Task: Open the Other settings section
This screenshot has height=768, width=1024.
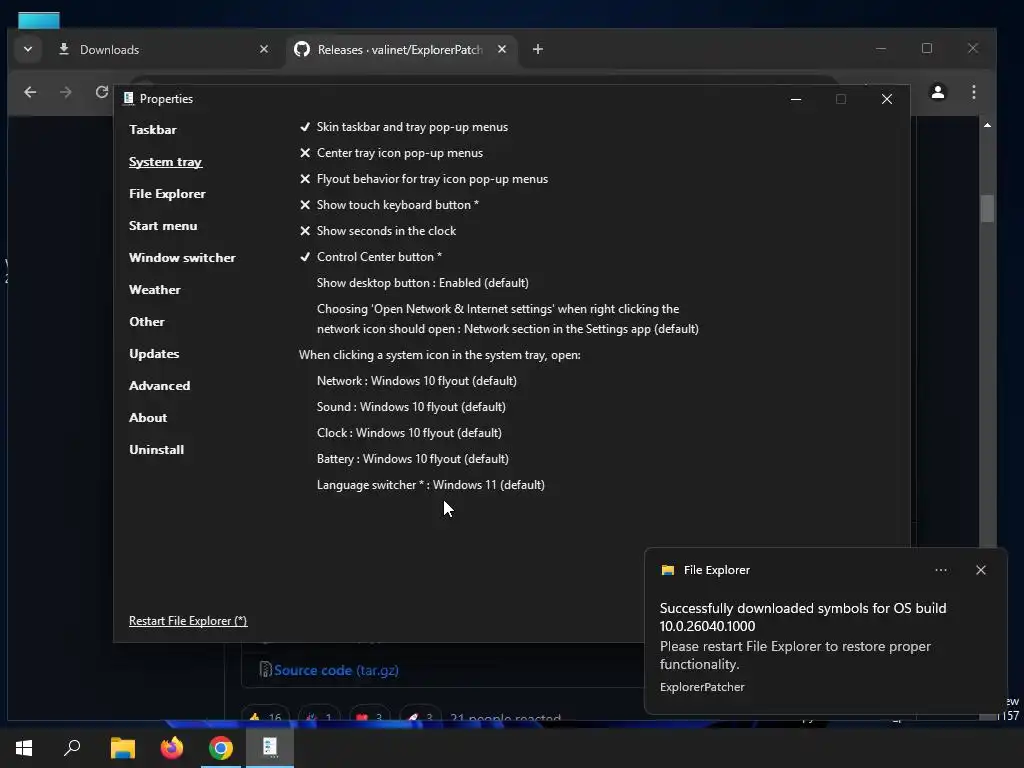Action: click(x=147, y=321)
